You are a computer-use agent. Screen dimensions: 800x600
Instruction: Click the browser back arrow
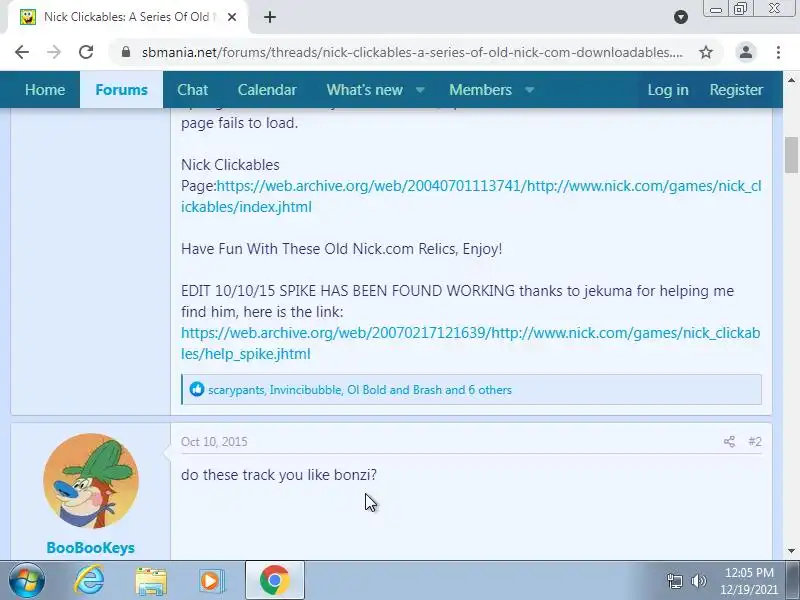pos(22,52)
